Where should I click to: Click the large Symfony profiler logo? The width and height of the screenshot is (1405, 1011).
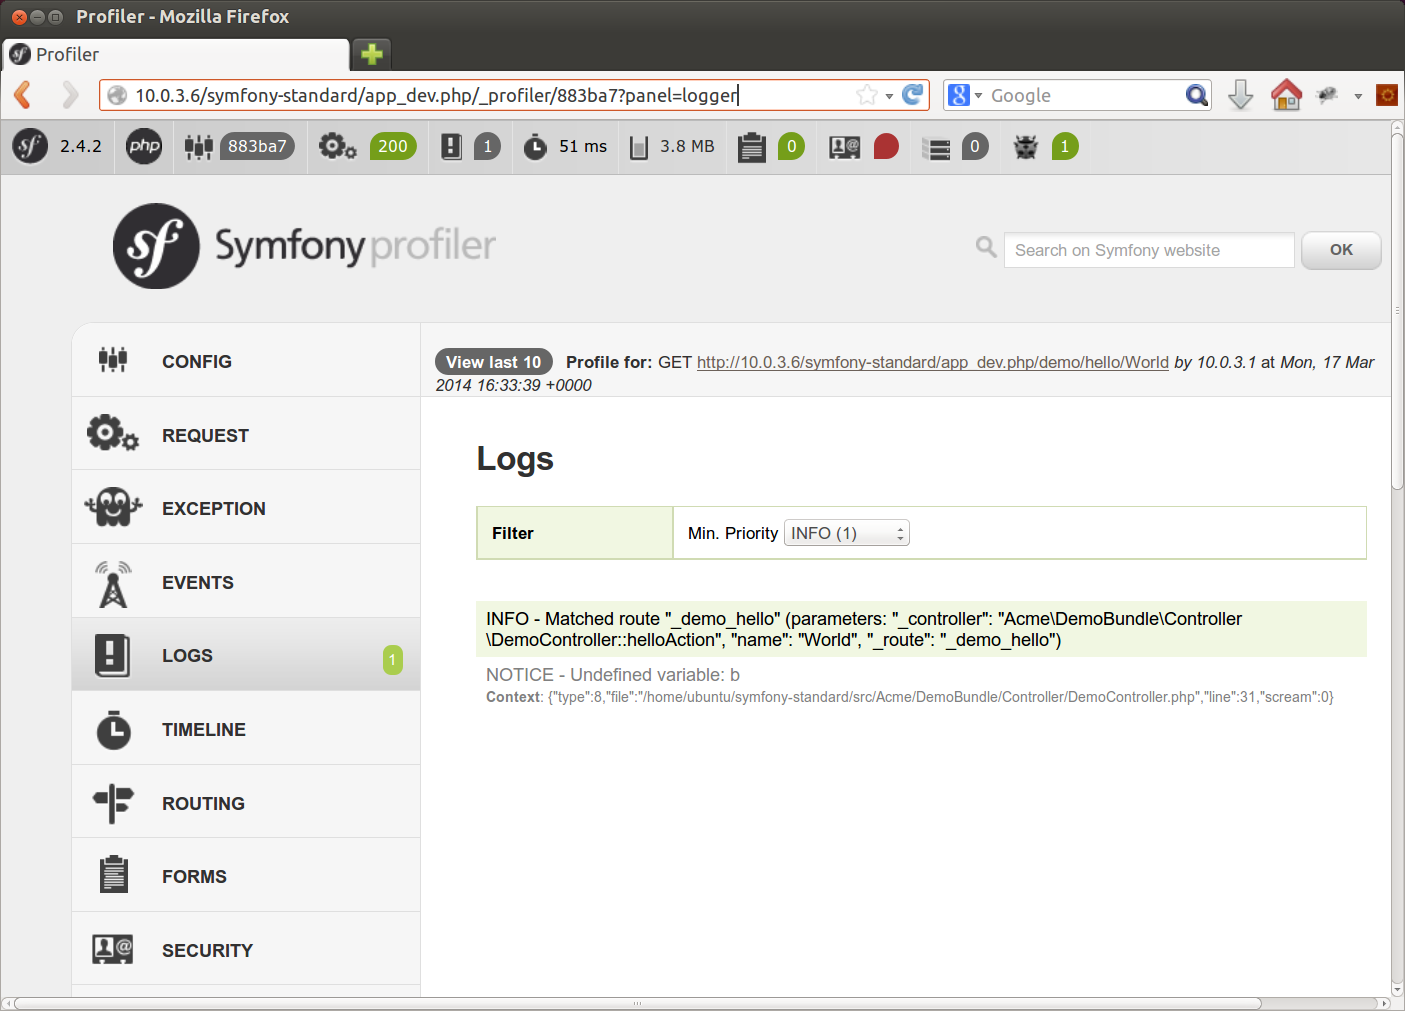tap(304, 246)
